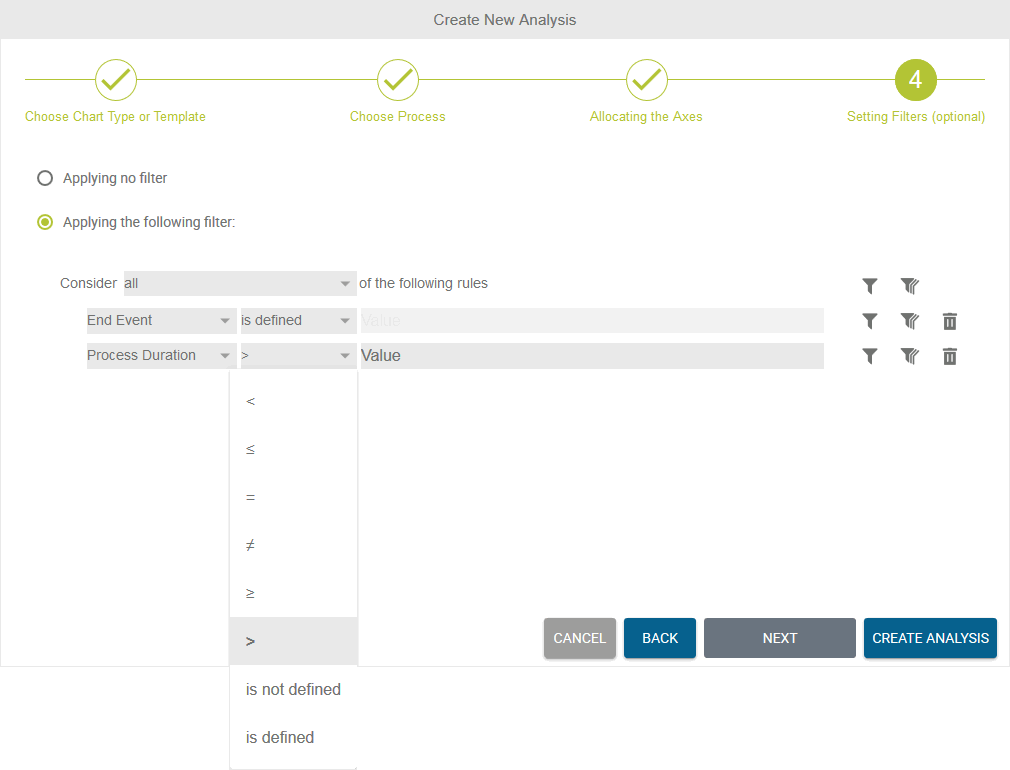Click add-rule funnel icon in Consider row
This screenshot has width=1010, height=770.
(x=870, y=286)
